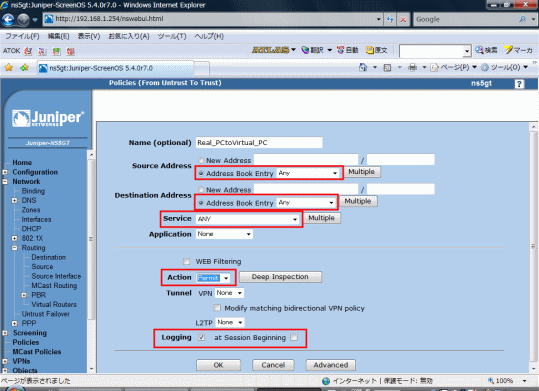Viewport: 539px width, 391px height.
Task: Click the 翻訳 translate toolbar icon
Action: pyautogui.click(x=312, y=50)
